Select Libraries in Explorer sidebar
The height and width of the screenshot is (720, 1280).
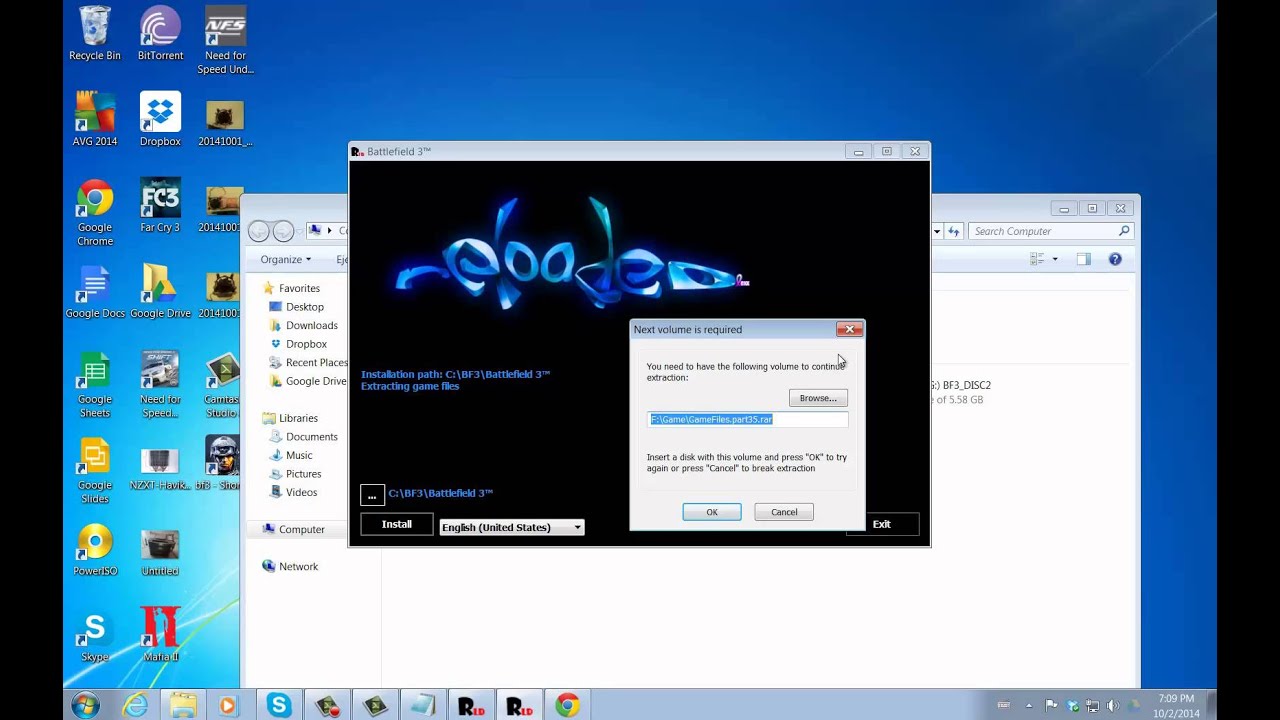(x=298, y=418)
